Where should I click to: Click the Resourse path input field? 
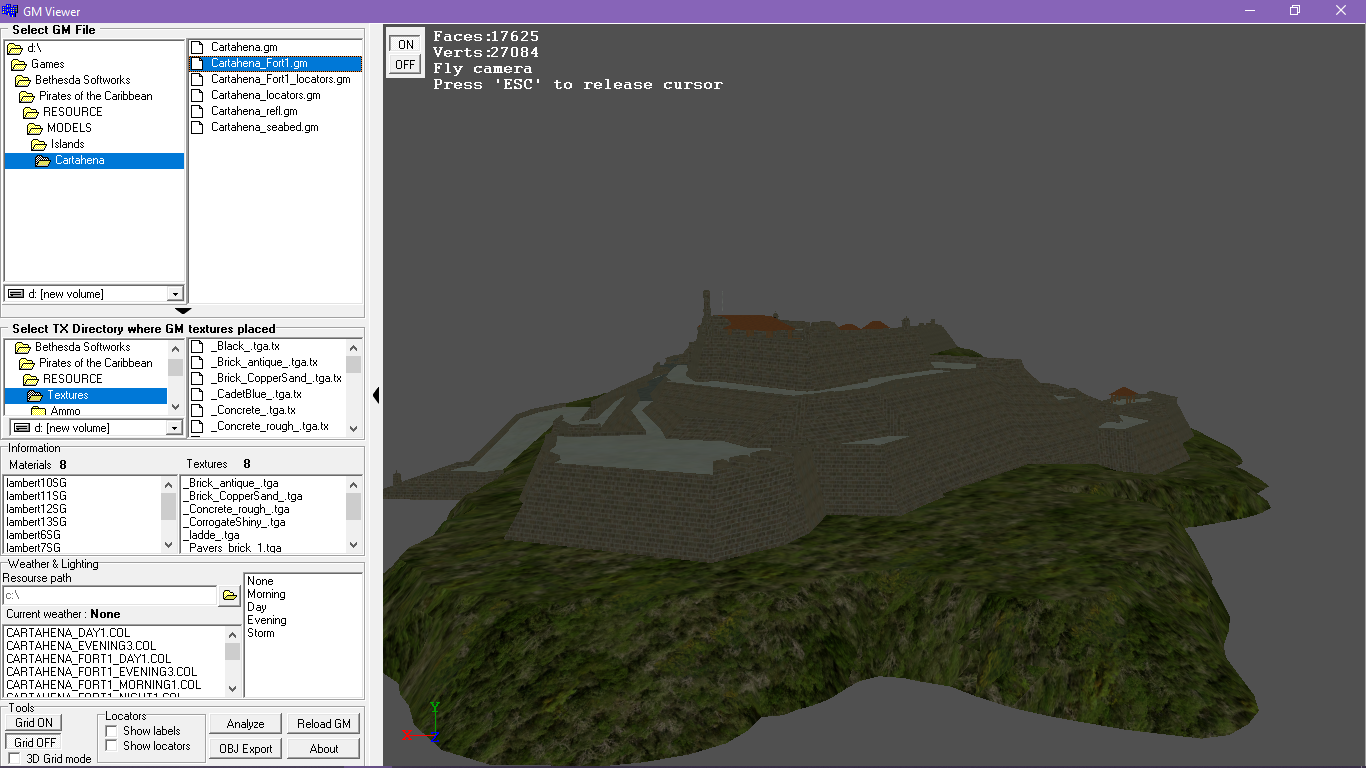tap(110, 596)
